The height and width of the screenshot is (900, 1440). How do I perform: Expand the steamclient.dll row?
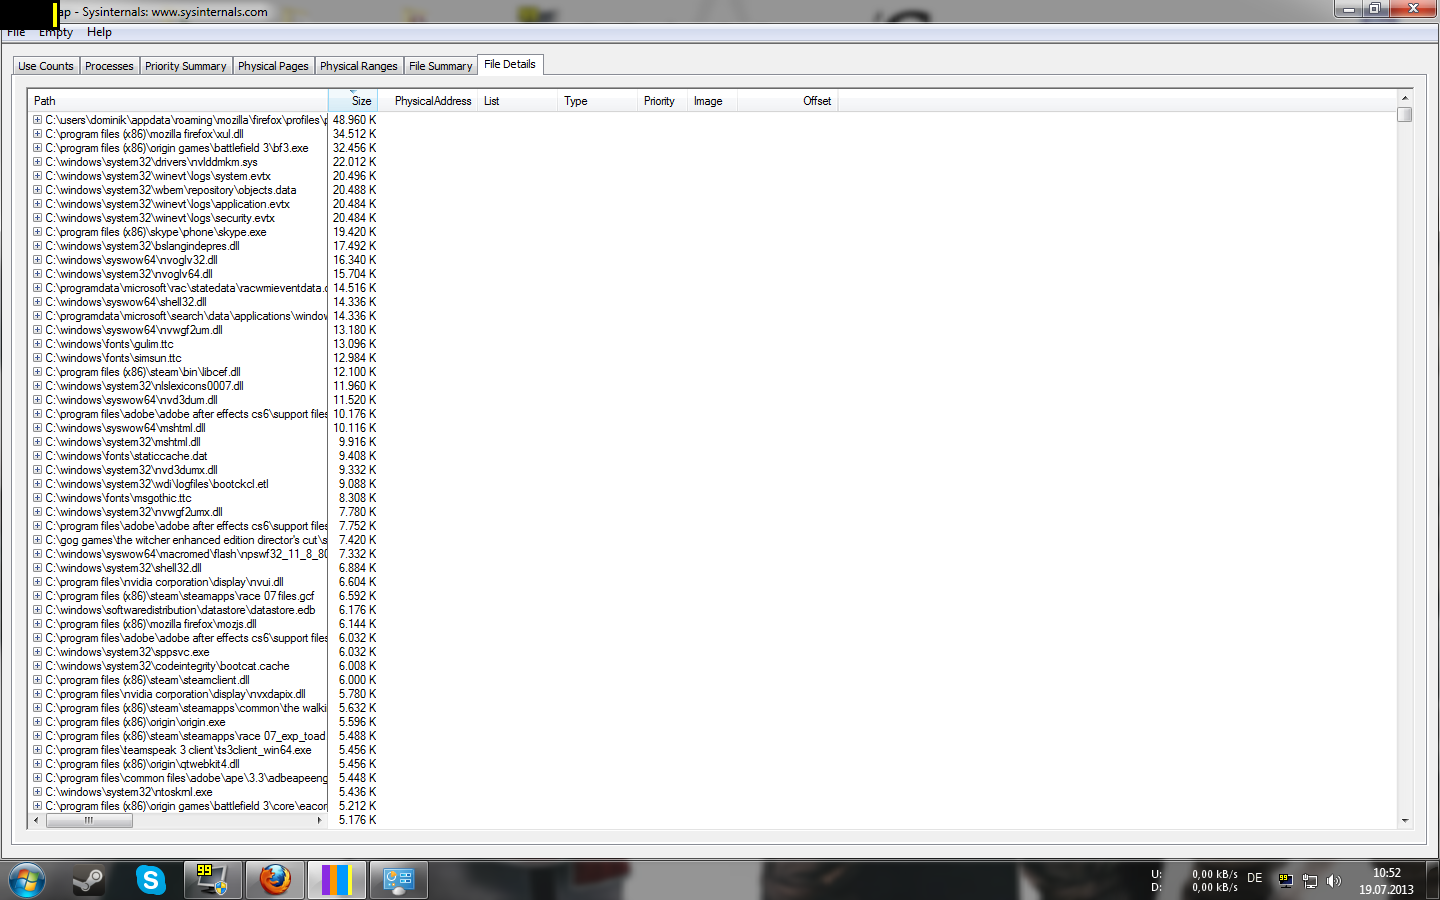point(37,679)
